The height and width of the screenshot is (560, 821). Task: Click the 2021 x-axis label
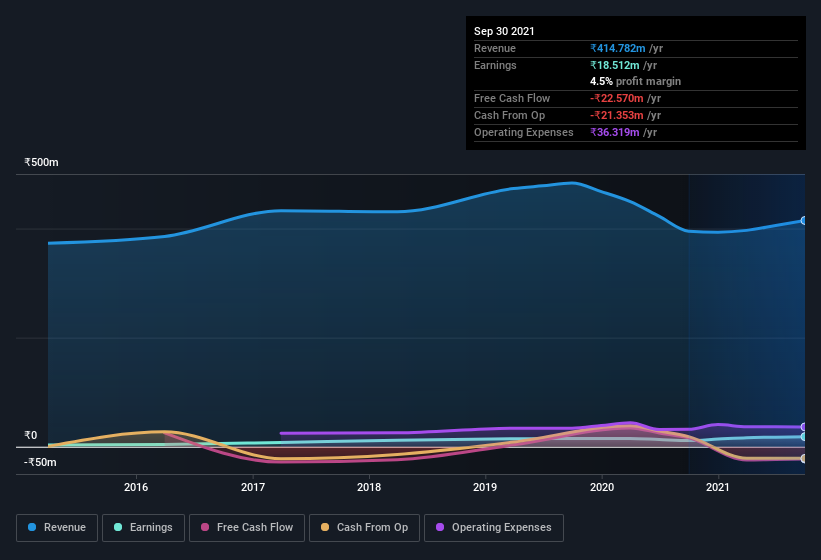tap(718, 487)
